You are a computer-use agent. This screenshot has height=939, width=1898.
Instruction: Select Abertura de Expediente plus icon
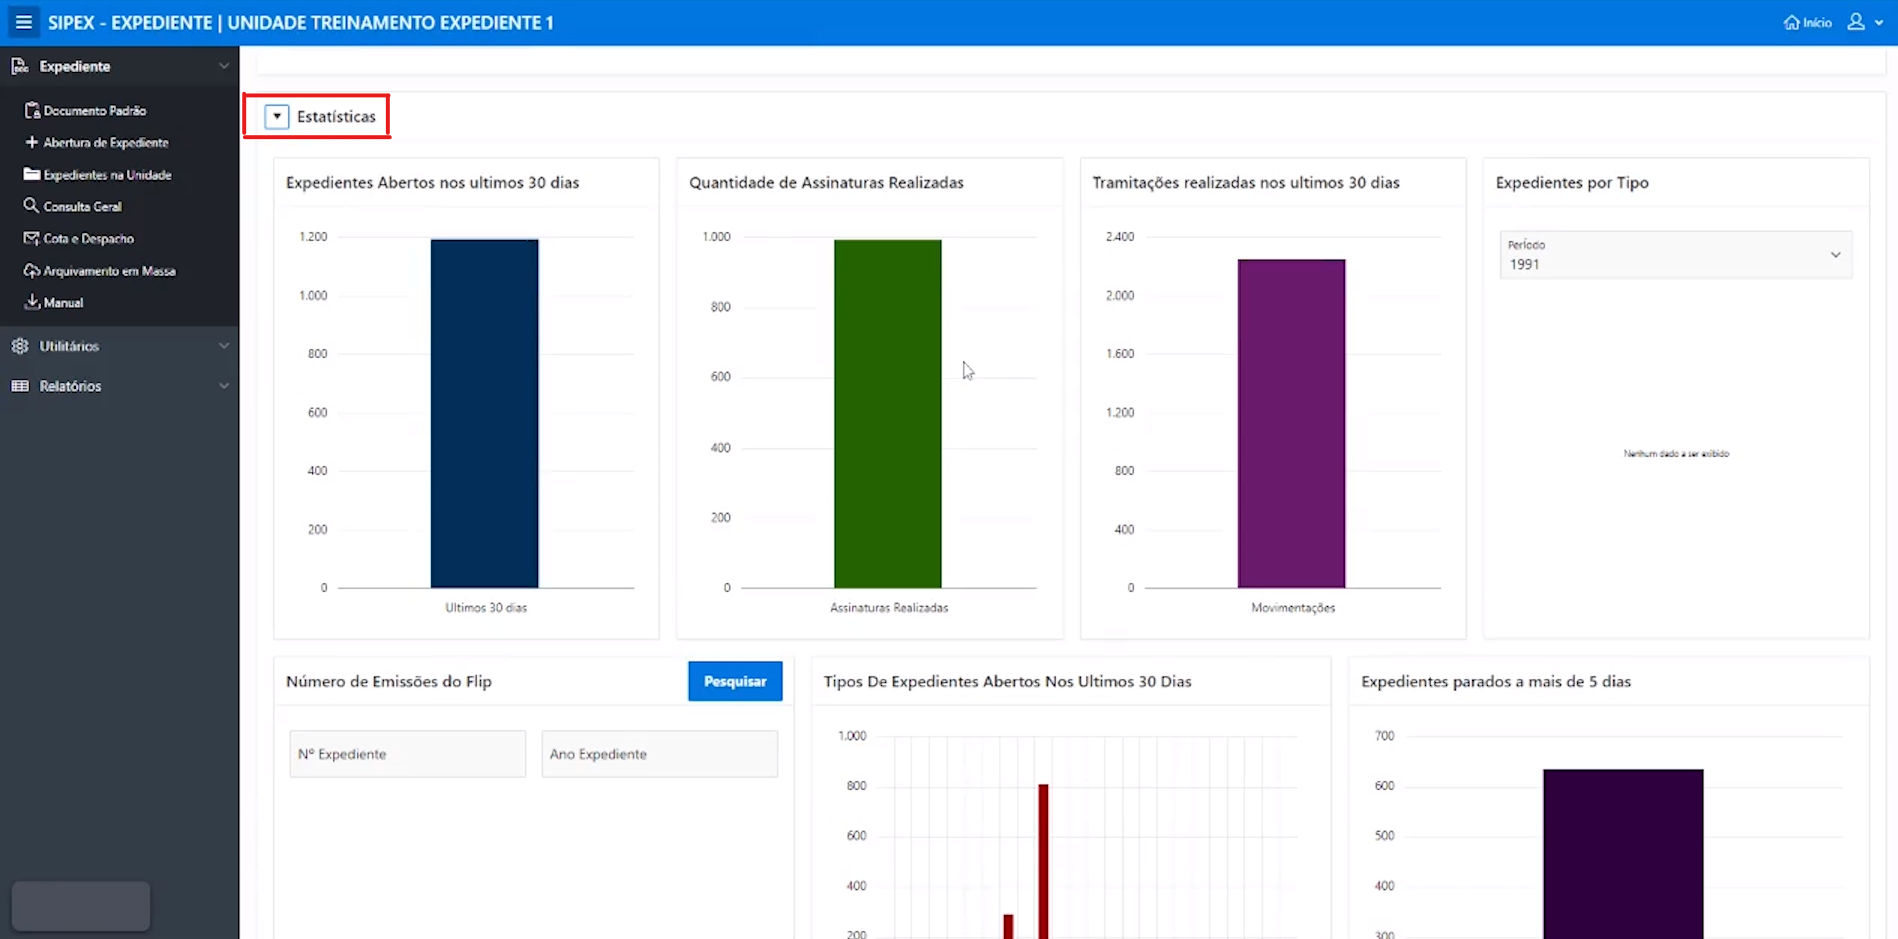tap(33, 143)
